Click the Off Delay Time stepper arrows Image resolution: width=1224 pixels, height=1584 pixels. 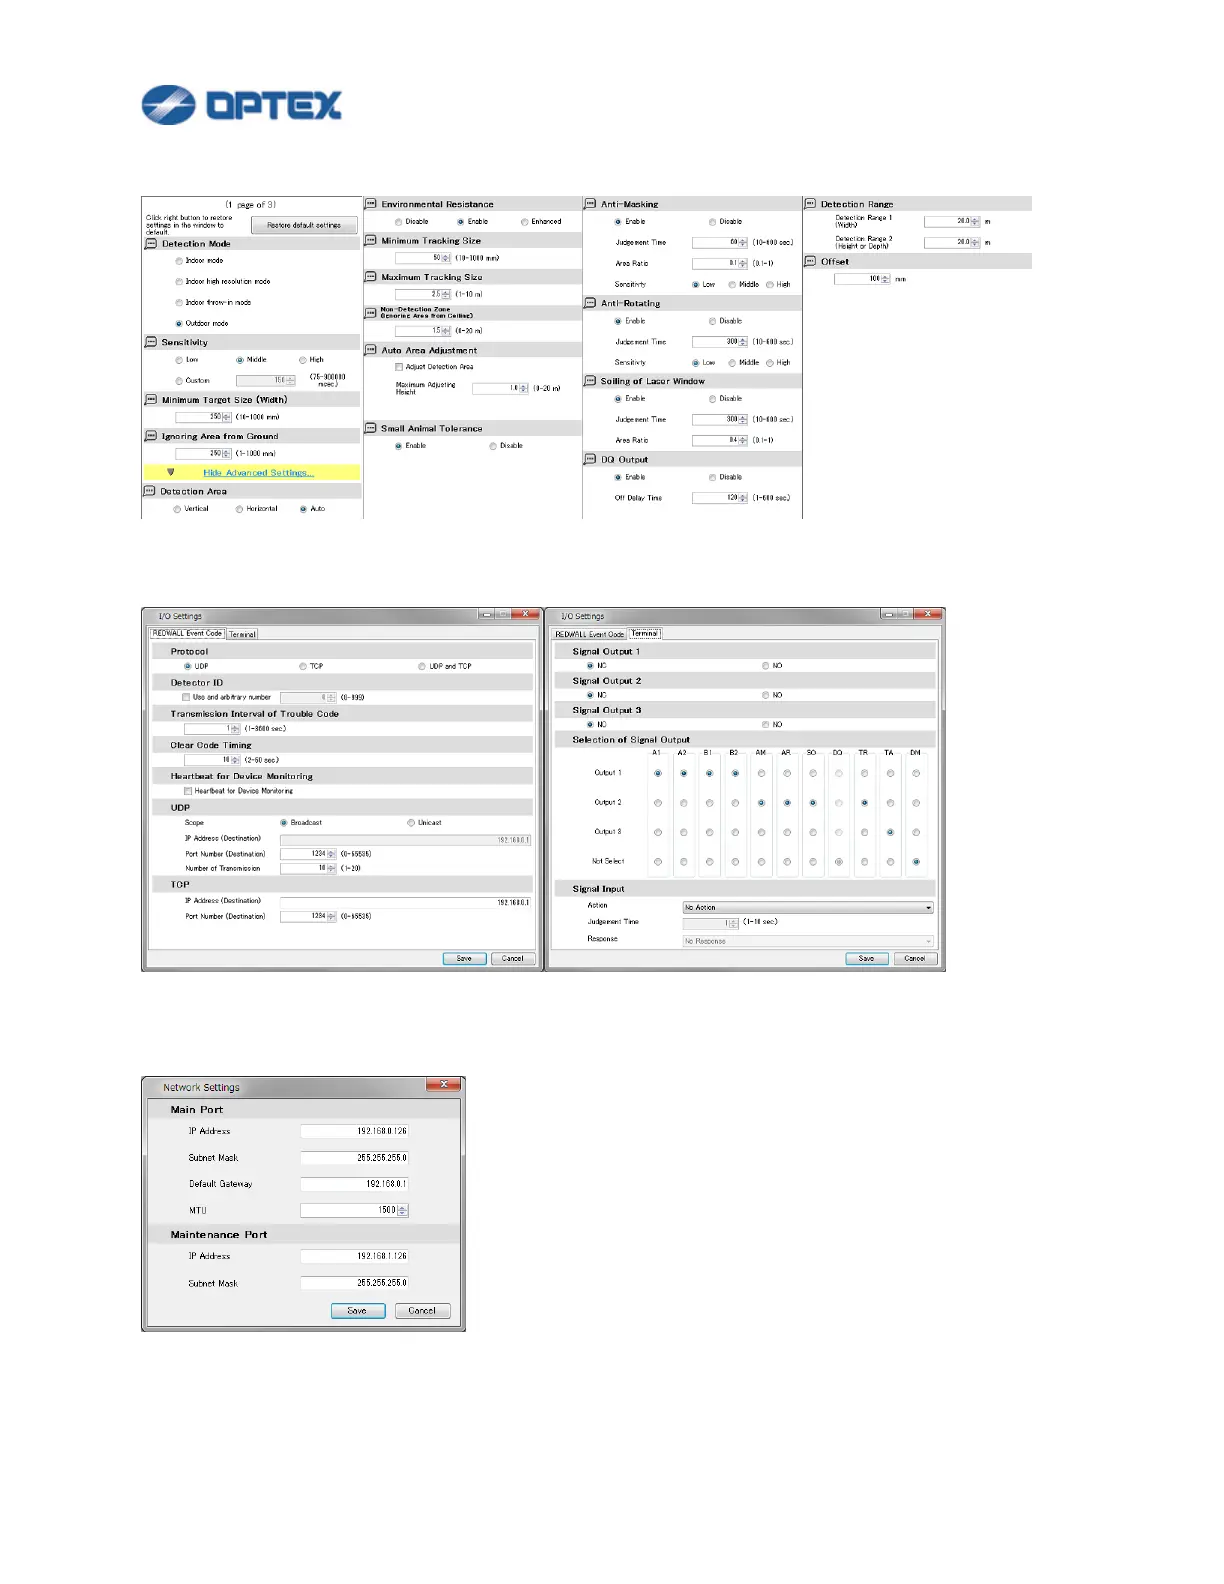click(x=743, y=498)
